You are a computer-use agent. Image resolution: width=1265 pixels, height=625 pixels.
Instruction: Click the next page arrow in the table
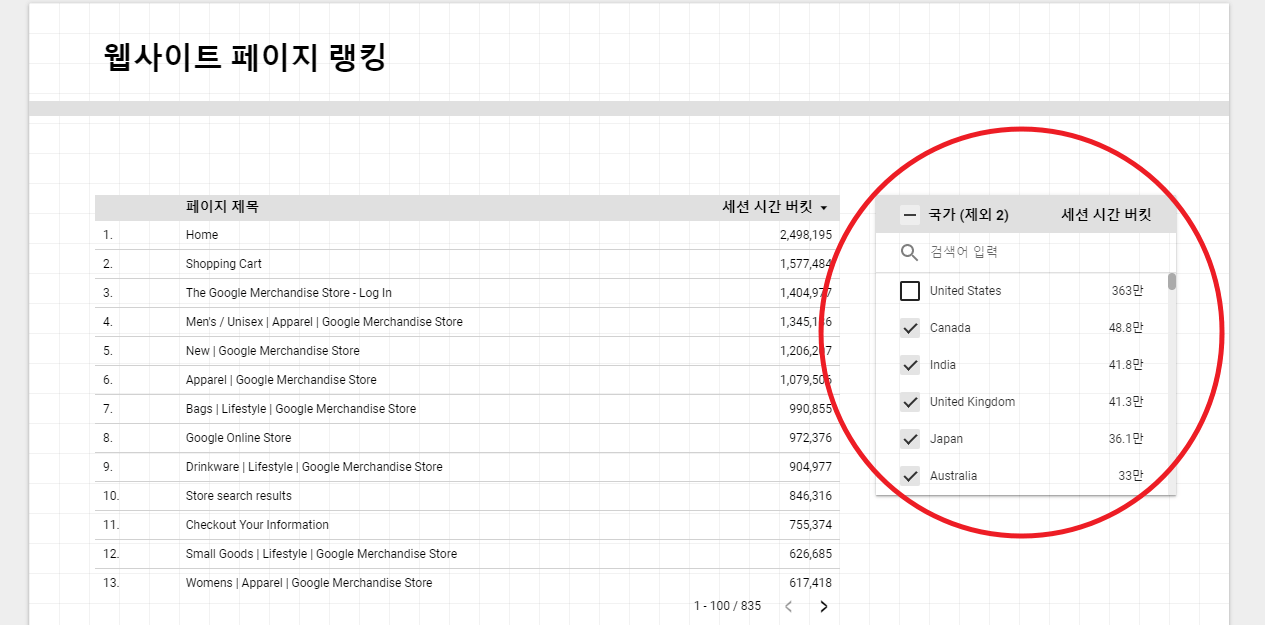[x=823, y=606]
